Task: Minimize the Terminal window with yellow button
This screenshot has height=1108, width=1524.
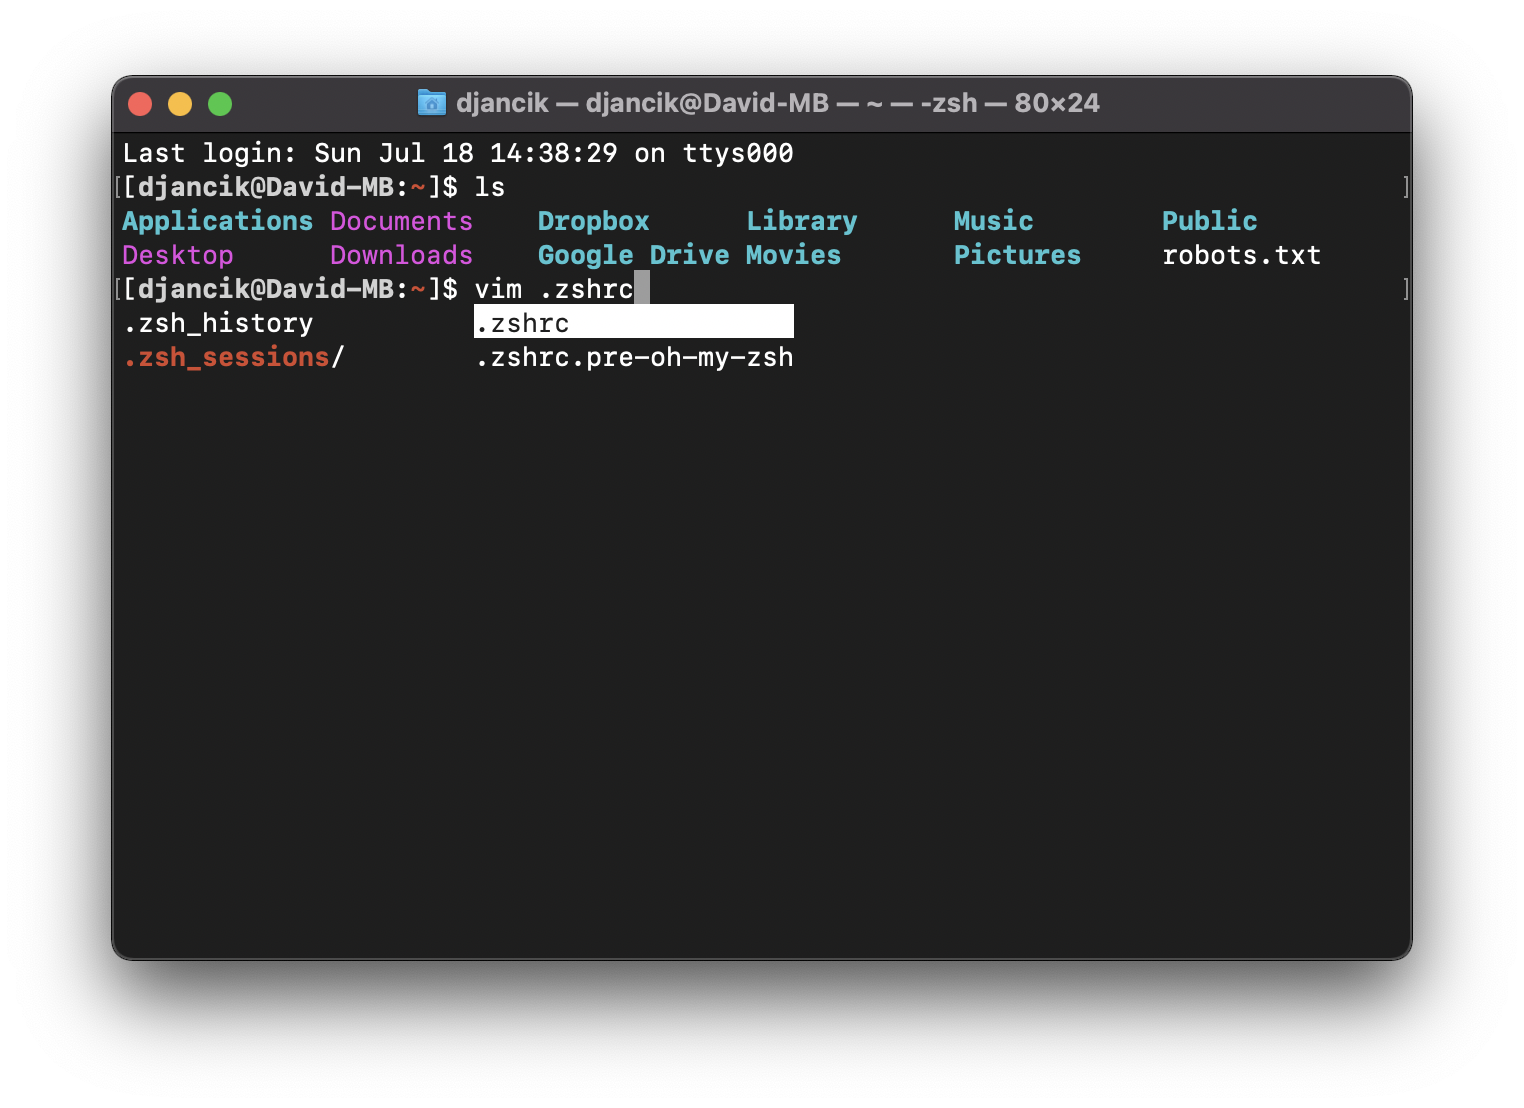Action: (x=180, y=104)
